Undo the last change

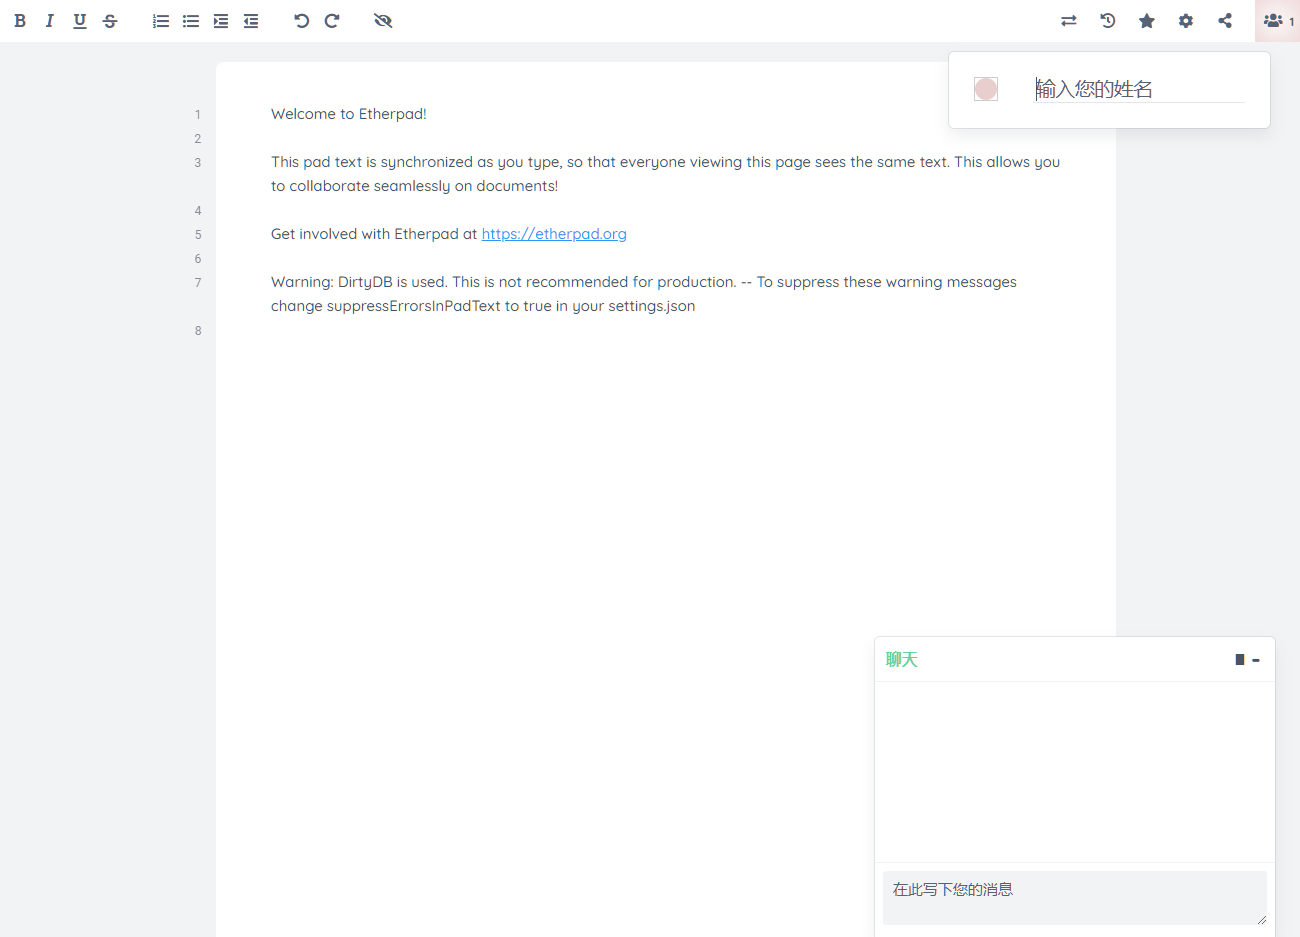(x=302, y=21)
